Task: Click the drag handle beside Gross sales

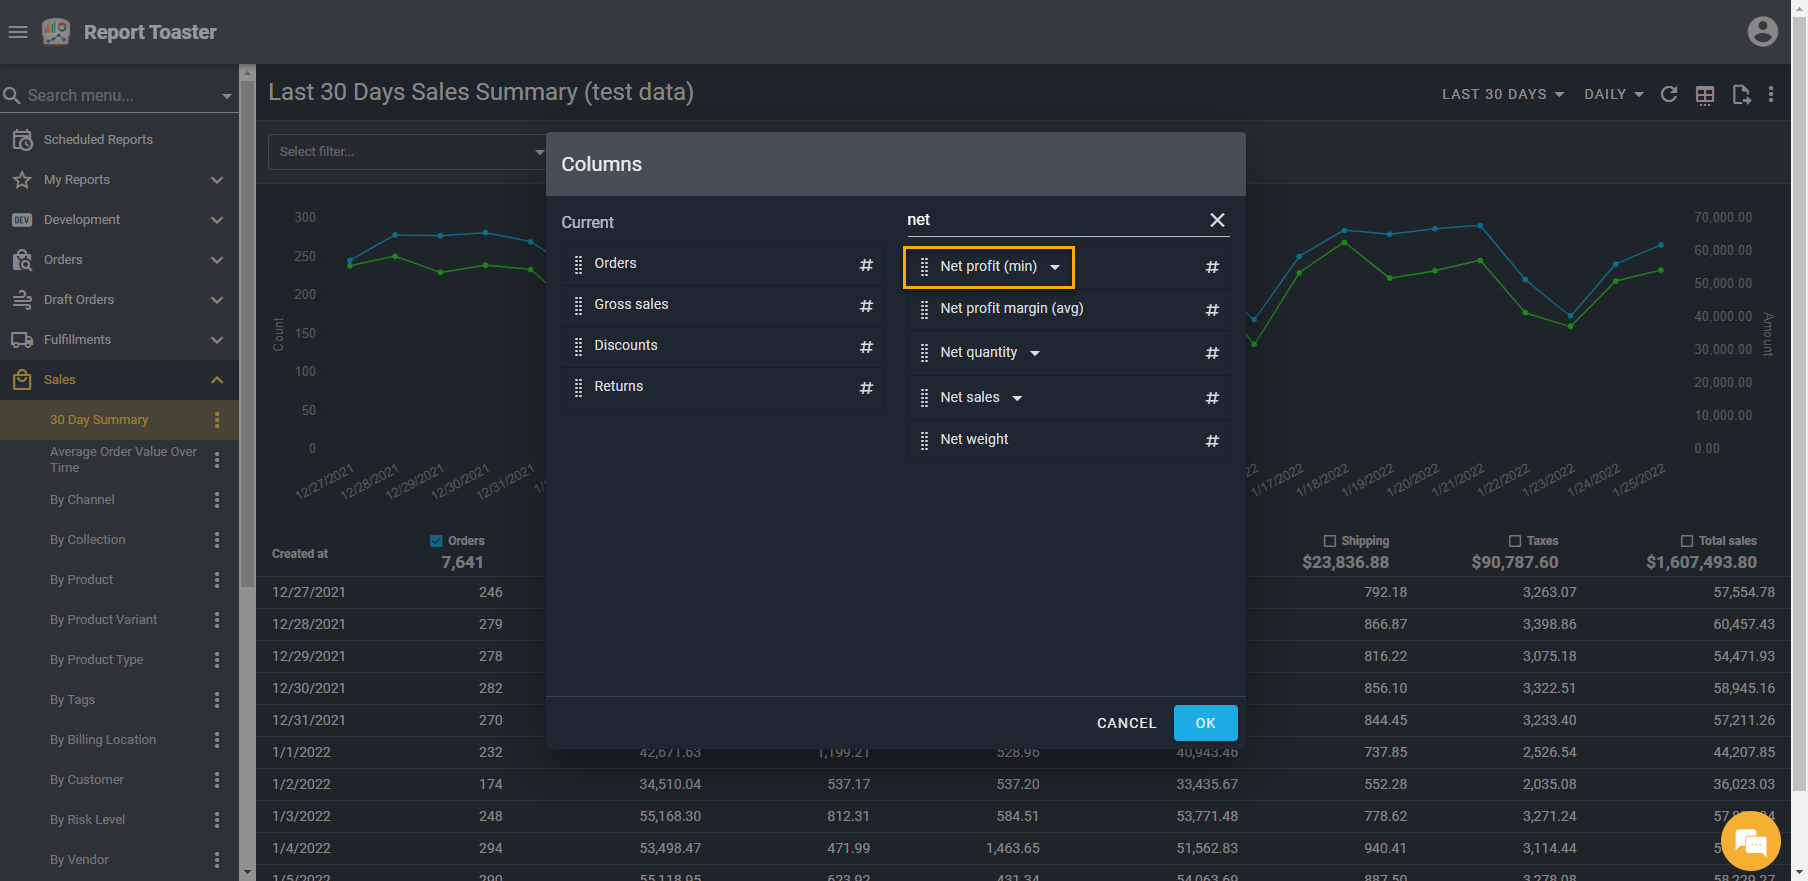Action: 578,305
